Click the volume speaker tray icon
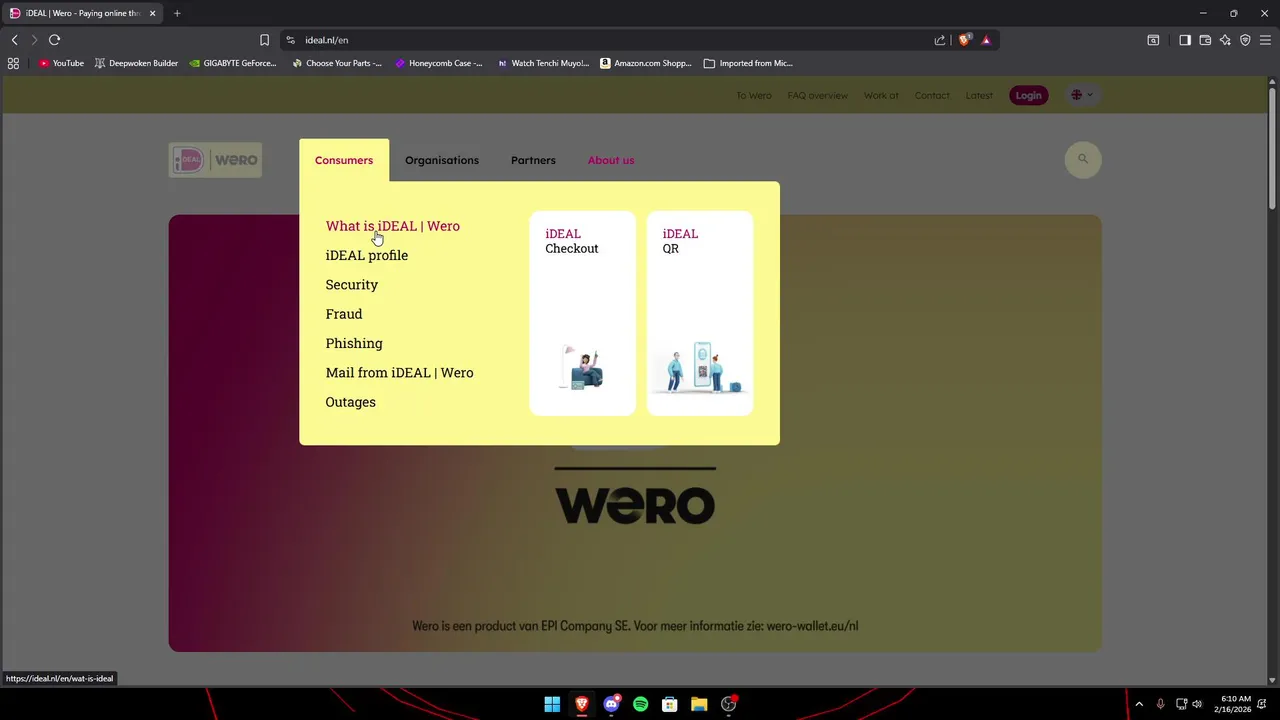The image size is (1280, 720). [1197, 704]
